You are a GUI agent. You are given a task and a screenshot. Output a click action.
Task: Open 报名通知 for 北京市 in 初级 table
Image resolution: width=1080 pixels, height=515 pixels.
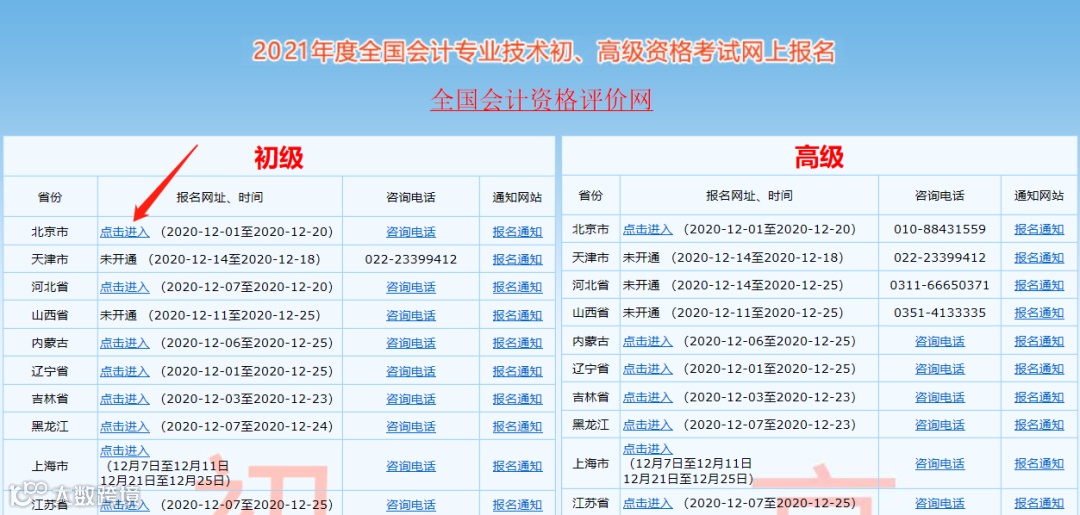click(517, 232)
